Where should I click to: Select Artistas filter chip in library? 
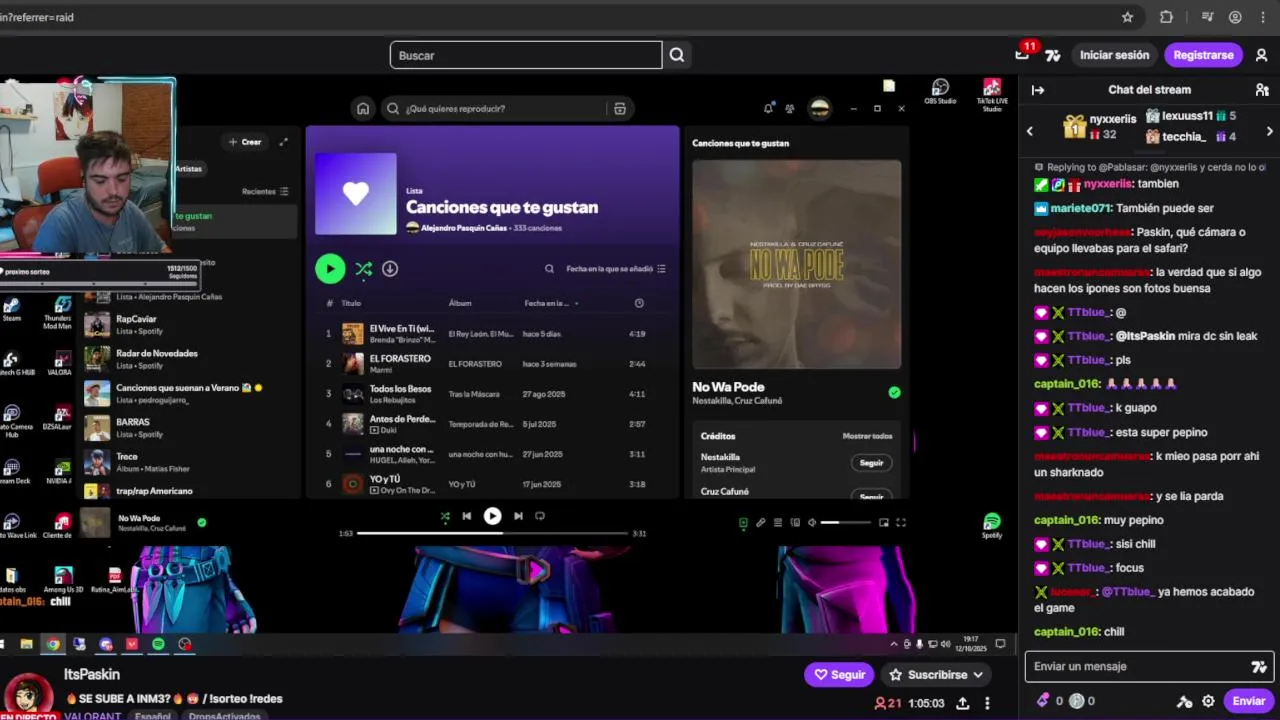(x=189, y=169)
